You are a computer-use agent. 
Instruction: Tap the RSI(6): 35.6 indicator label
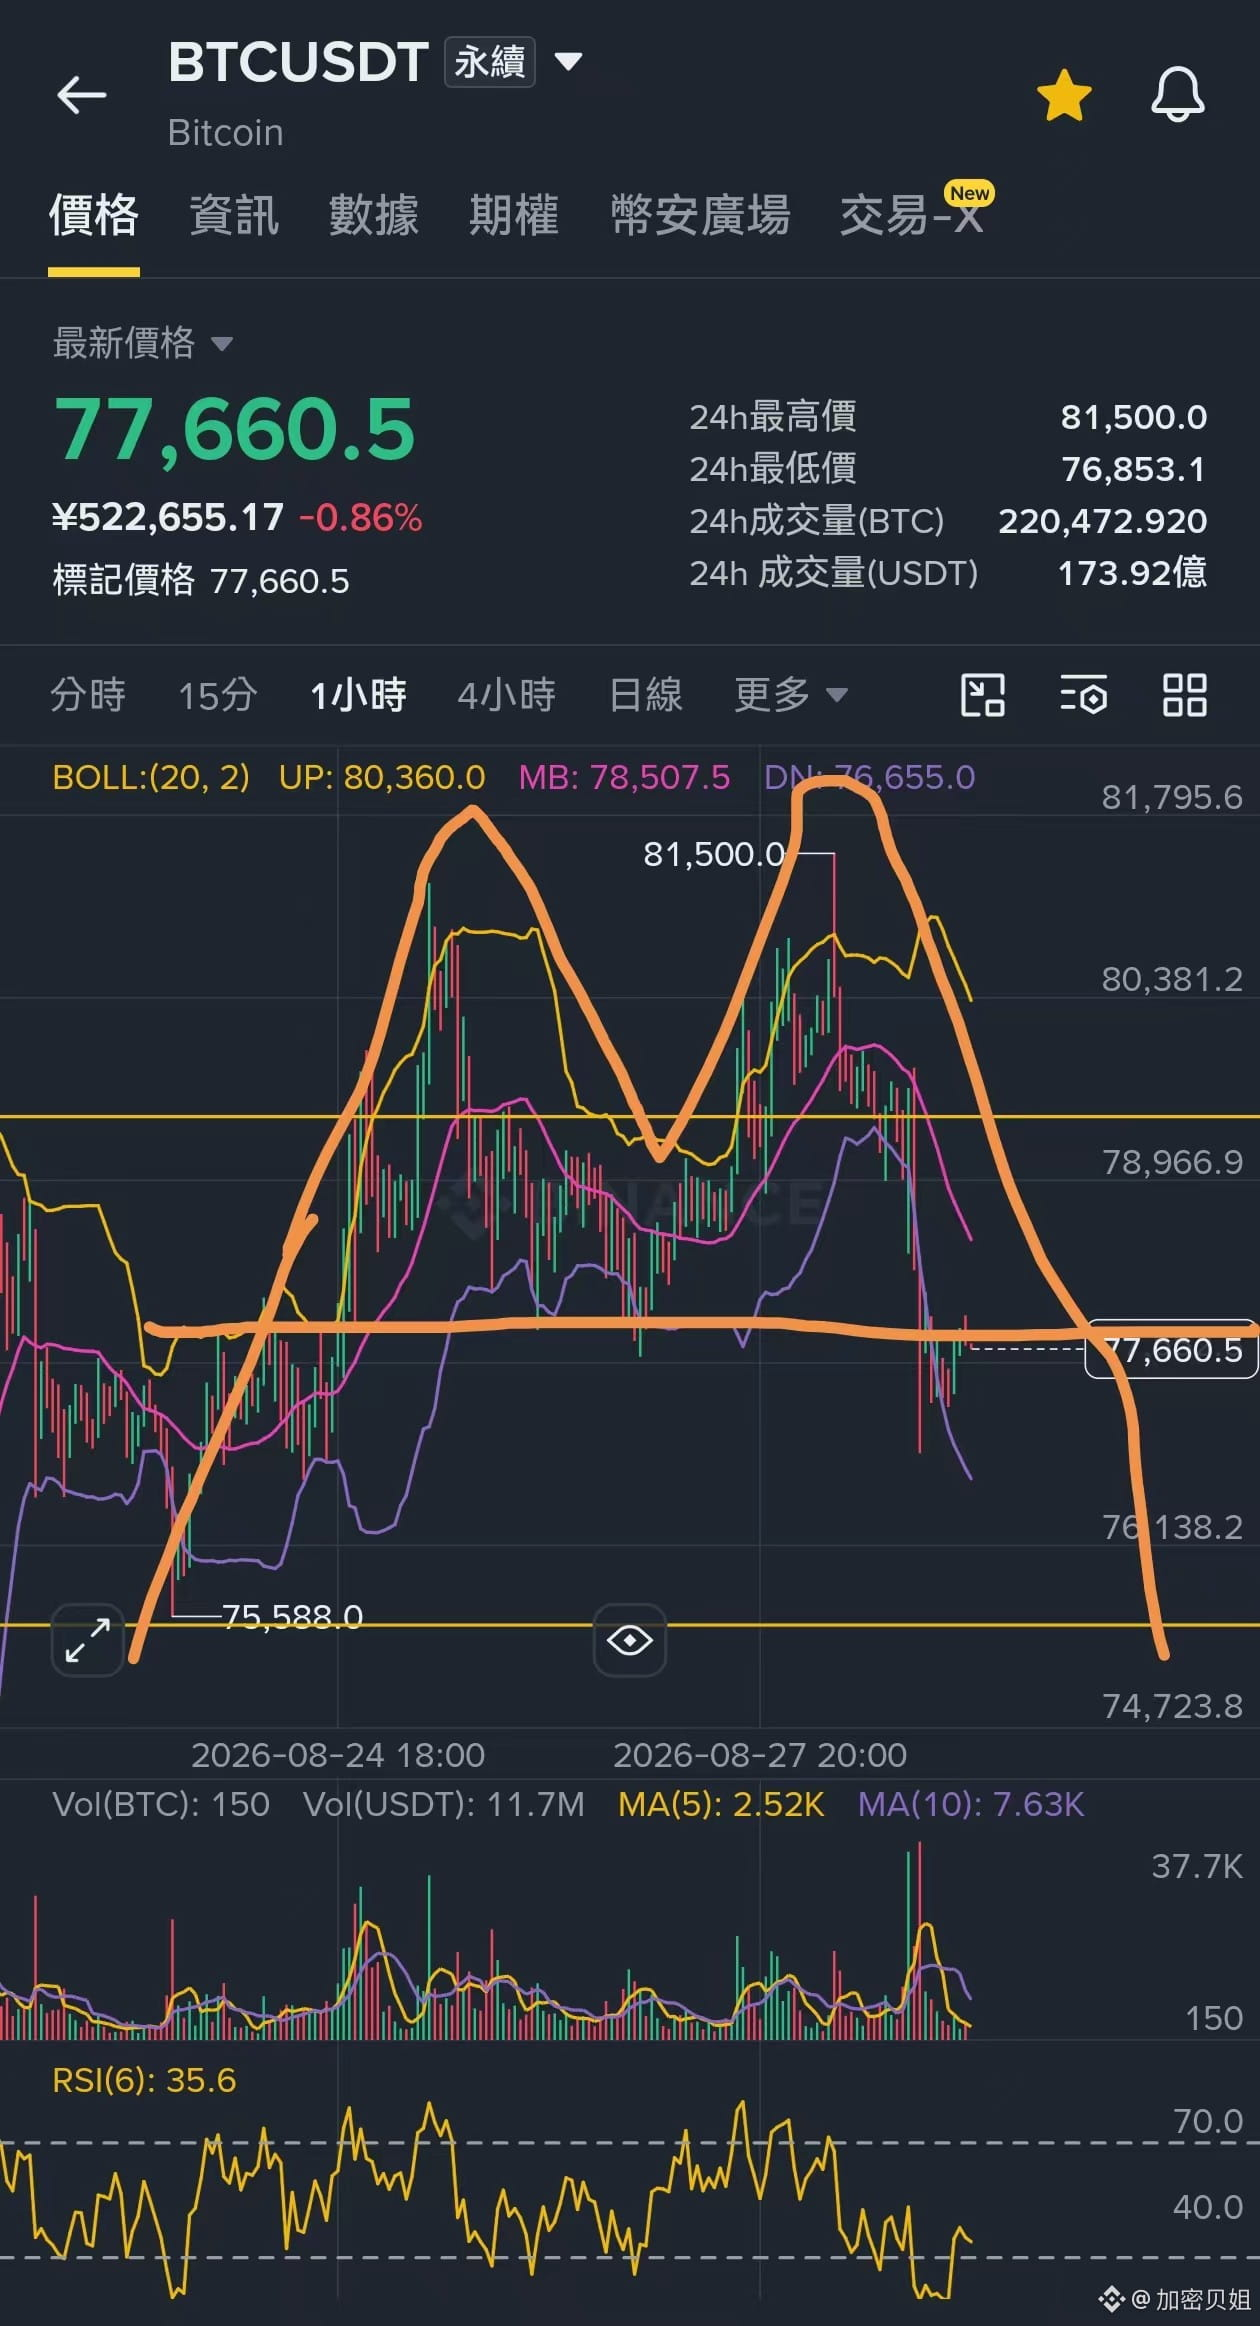coord(144,2080)
